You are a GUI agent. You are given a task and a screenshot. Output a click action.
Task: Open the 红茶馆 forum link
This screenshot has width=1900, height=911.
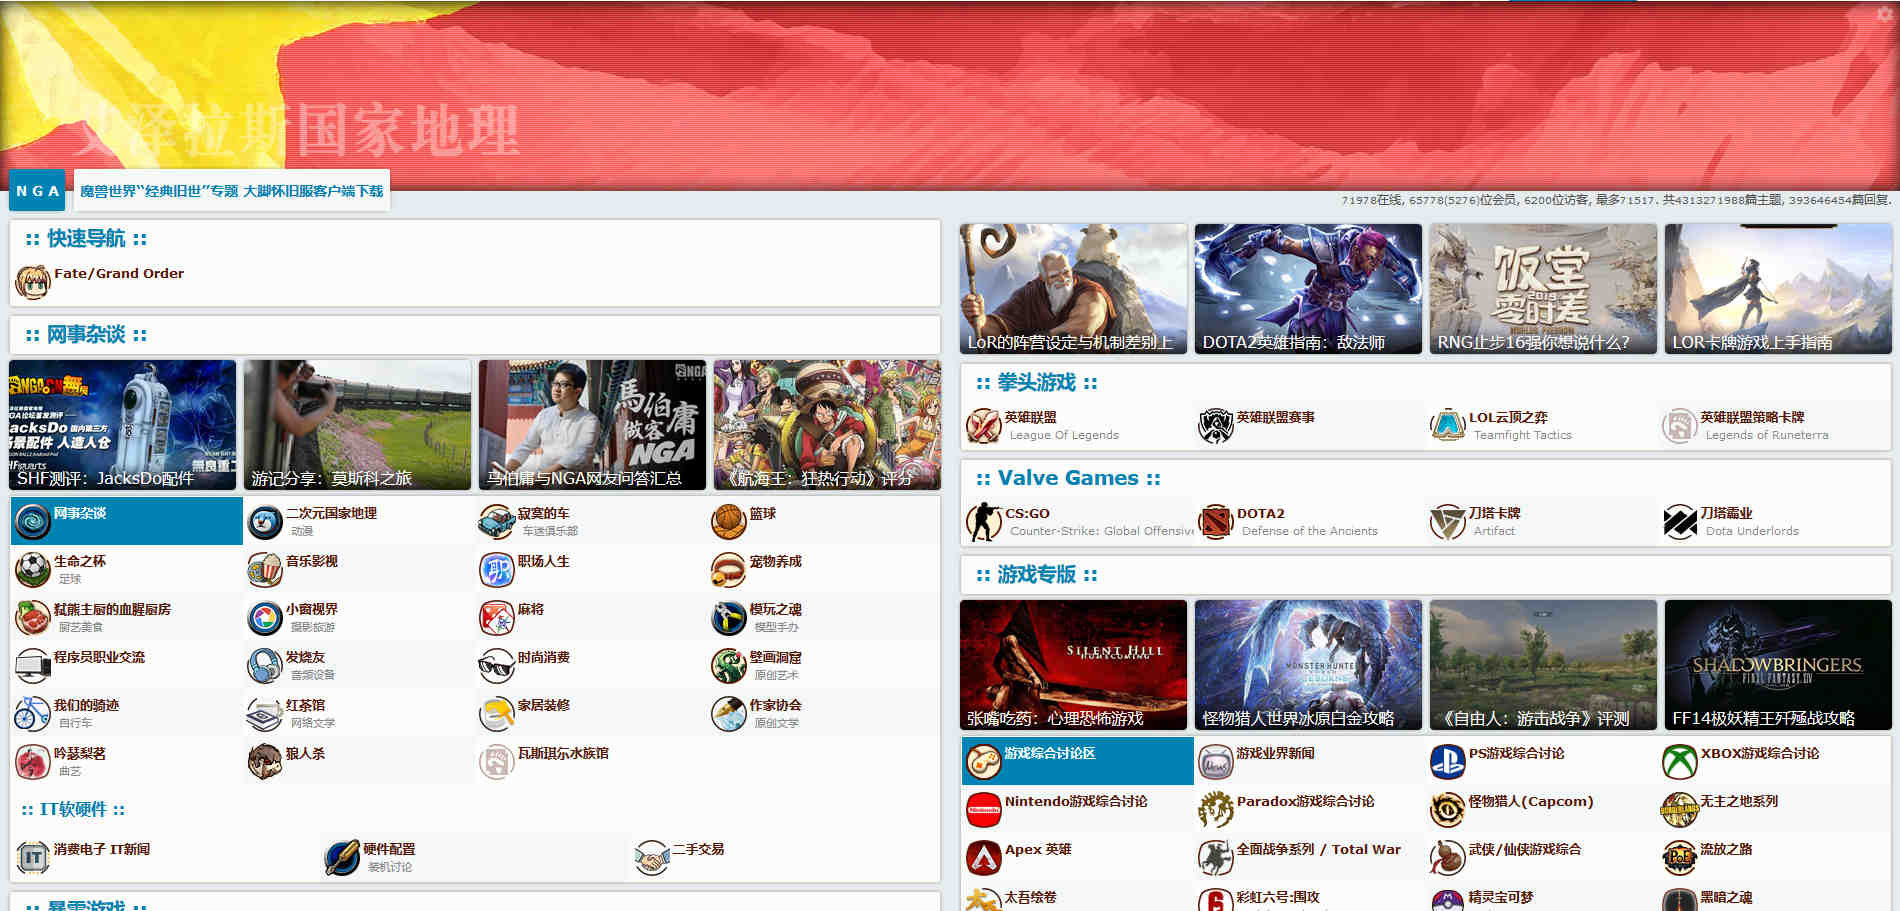pyautogui.click(x=305, y=706)
